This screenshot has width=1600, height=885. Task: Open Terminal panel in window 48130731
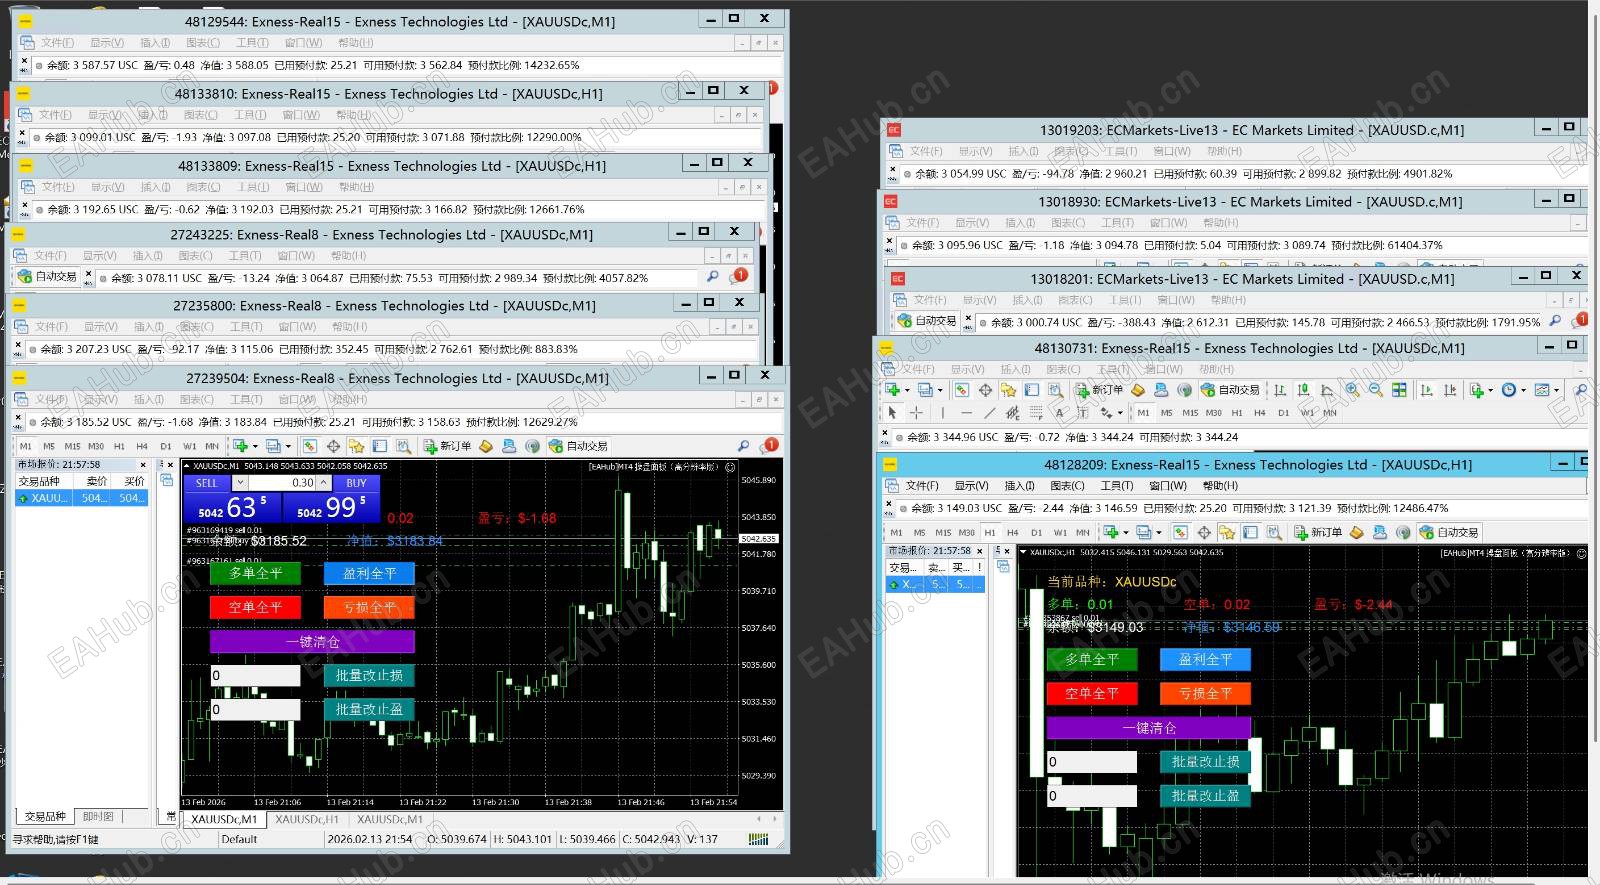(1031, 390)
